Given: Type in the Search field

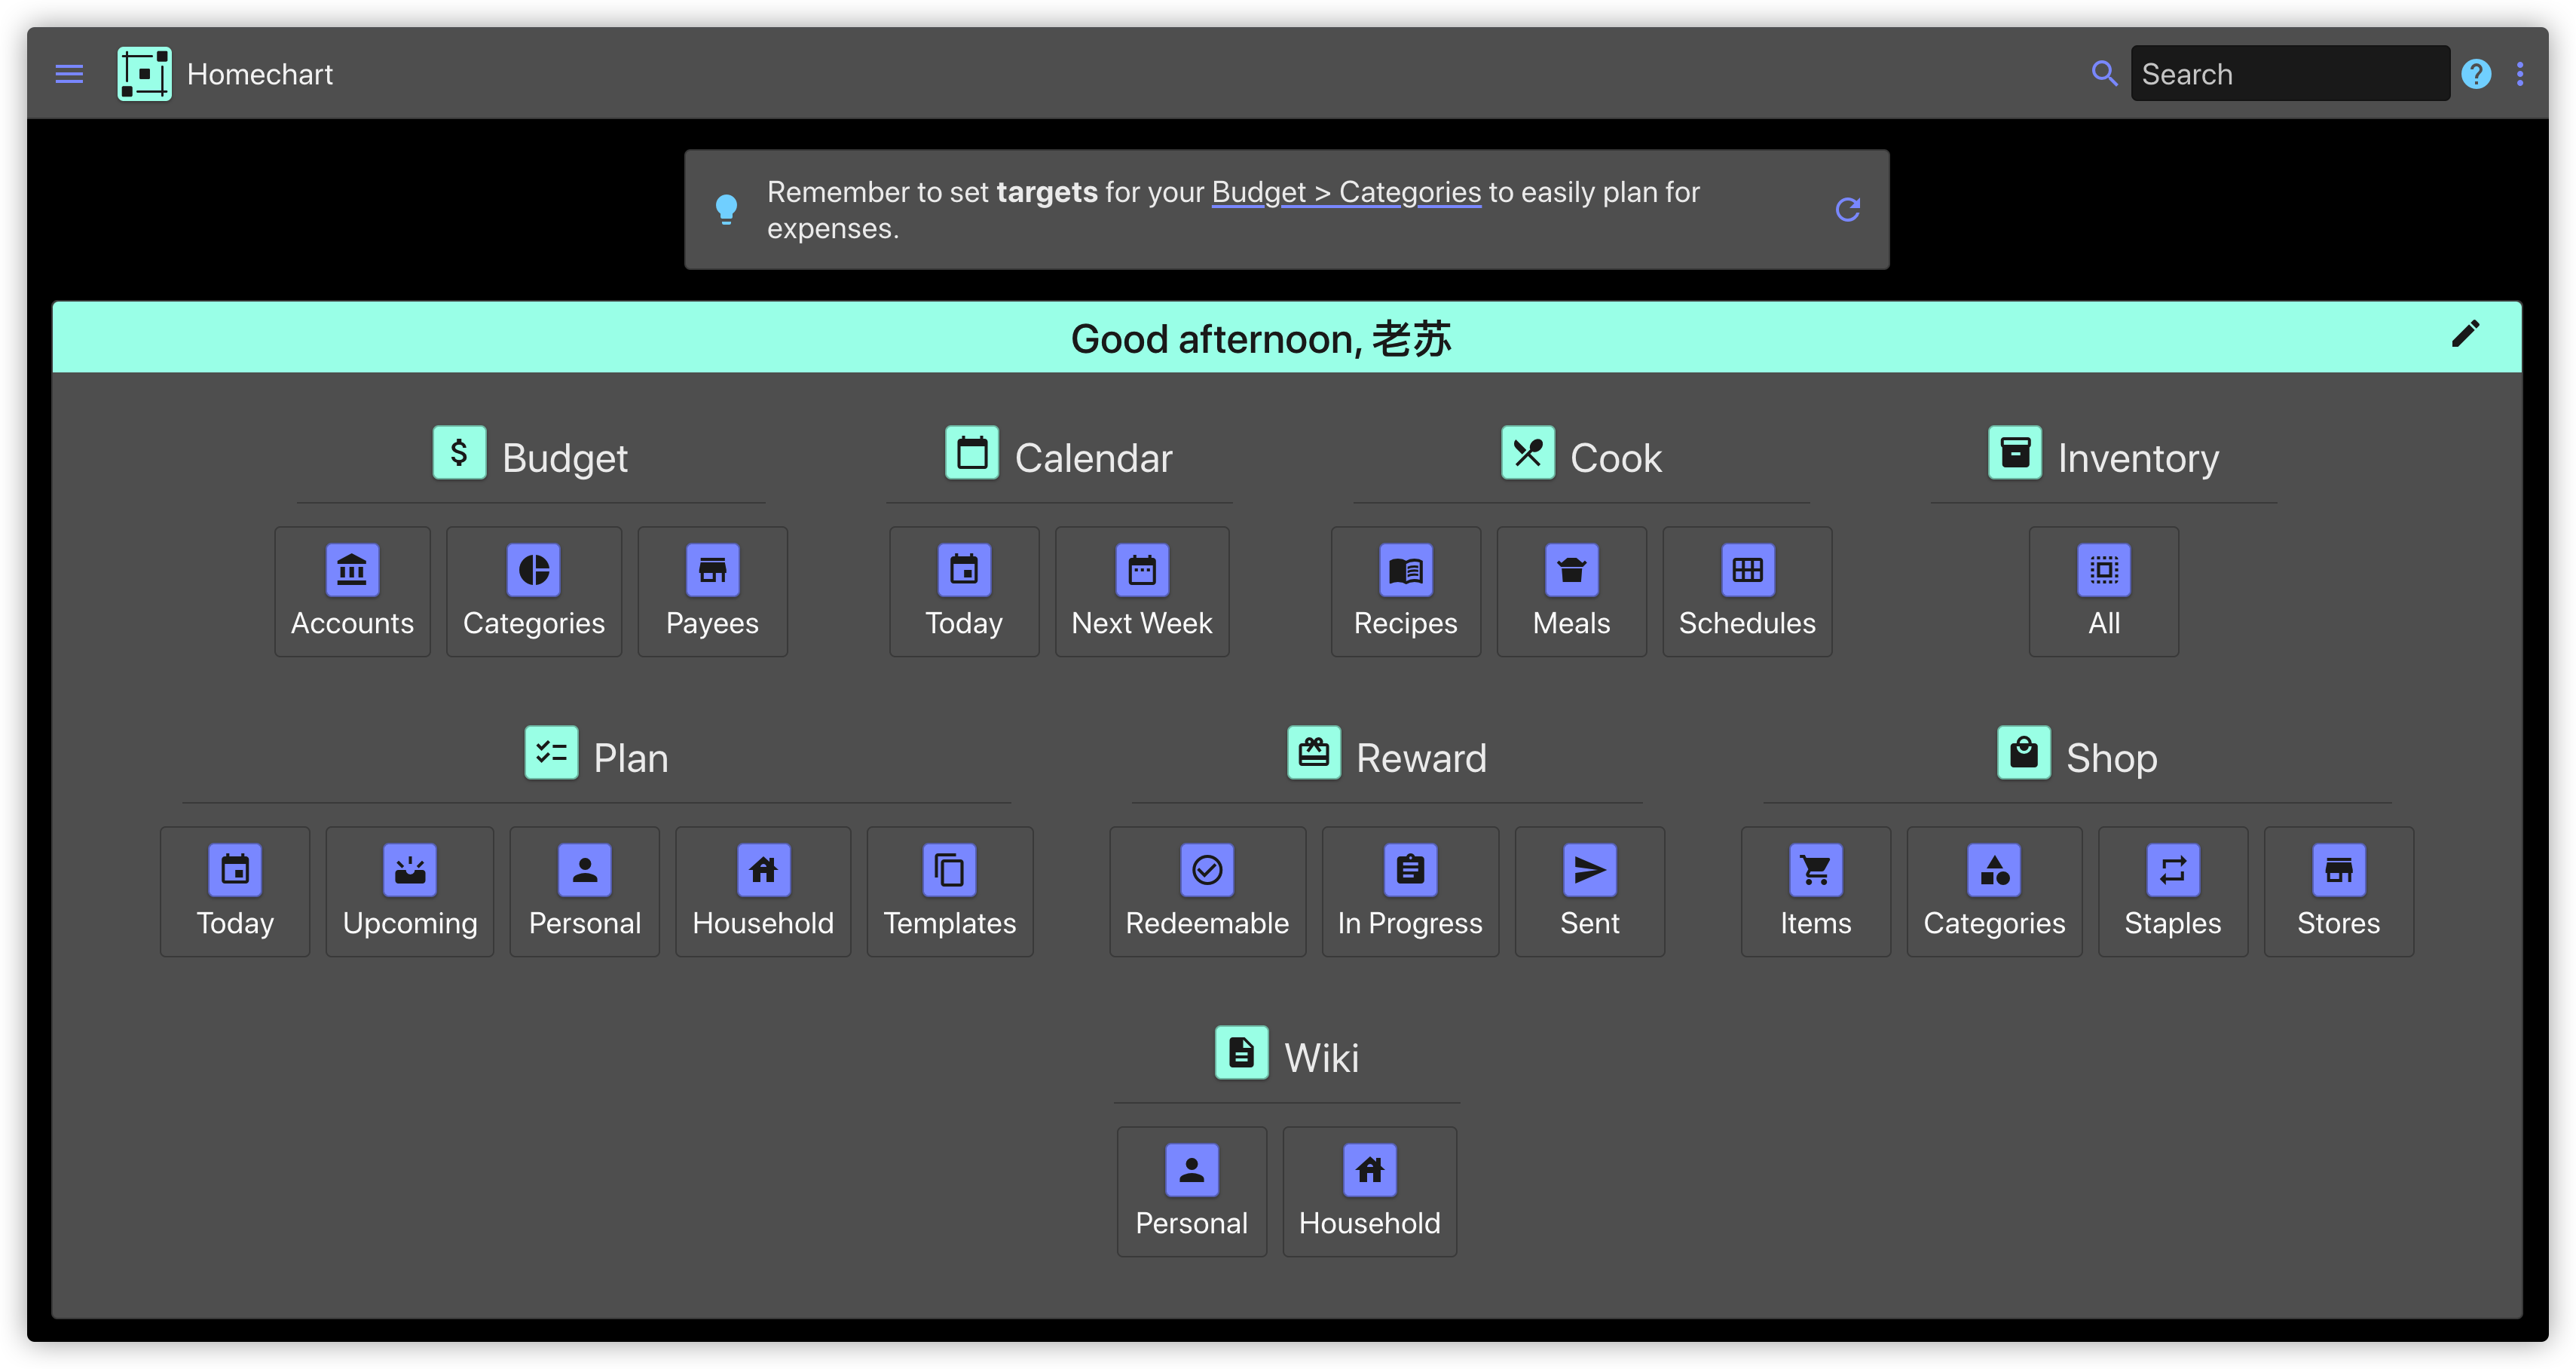Looking at the screenshot, I should click(2289, 74).
